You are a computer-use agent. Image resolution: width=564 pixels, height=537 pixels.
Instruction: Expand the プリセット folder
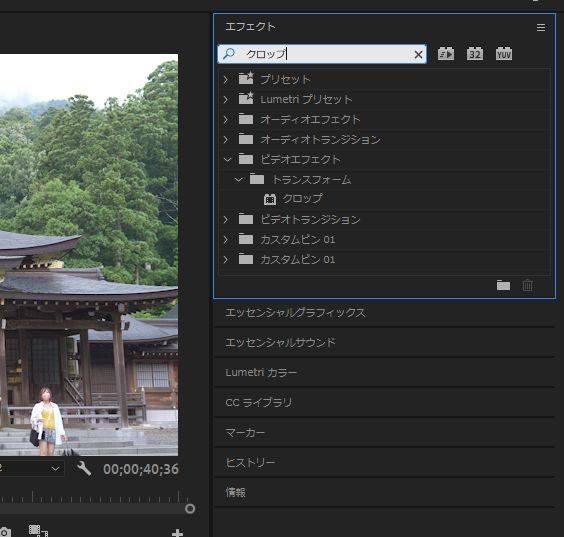coord(226,79)
